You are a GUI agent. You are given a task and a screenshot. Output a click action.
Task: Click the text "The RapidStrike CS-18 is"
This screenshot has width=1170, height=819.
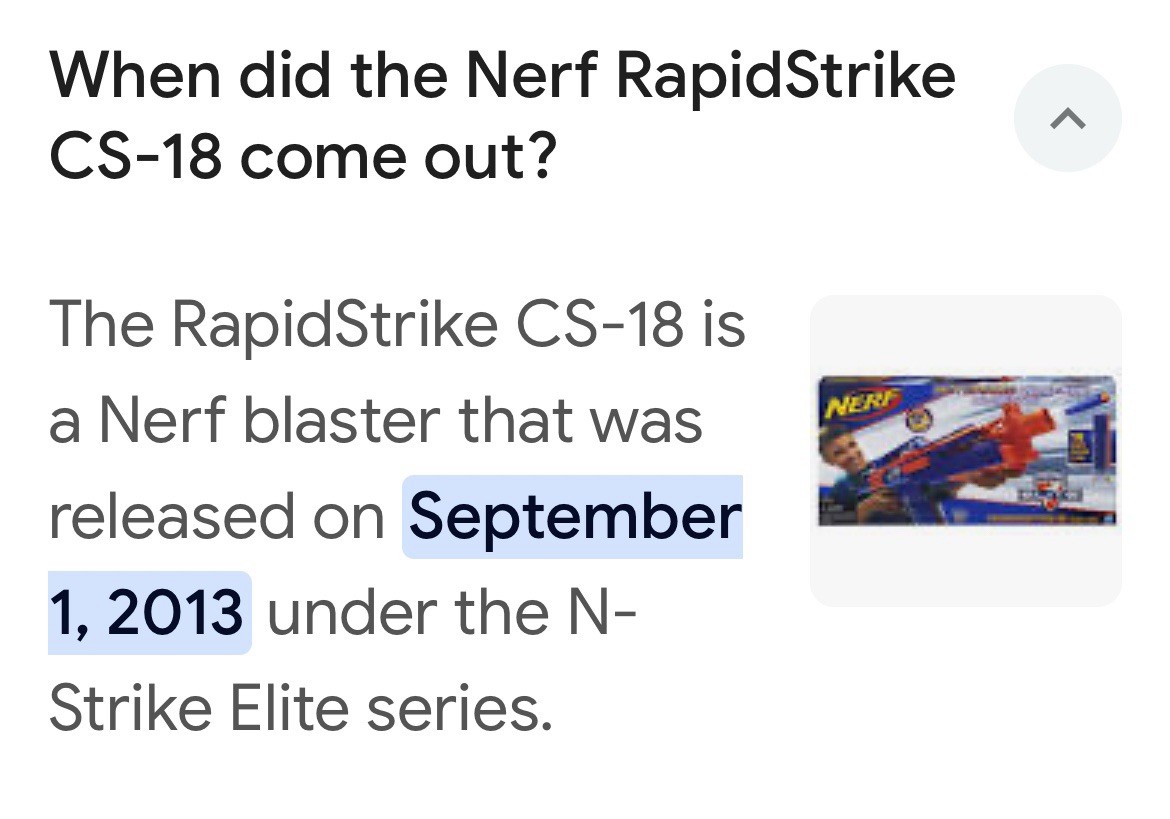(x=397, y=325)
